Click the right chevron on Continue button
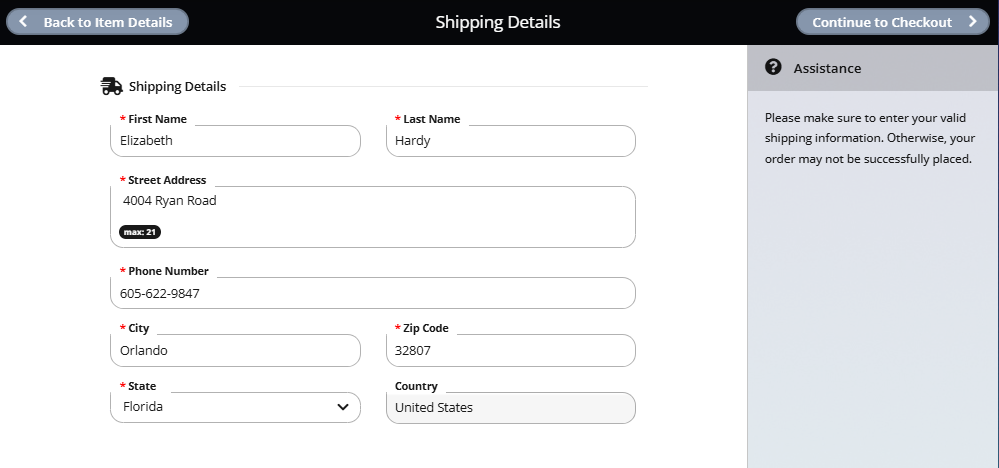 tap(972, 22)
